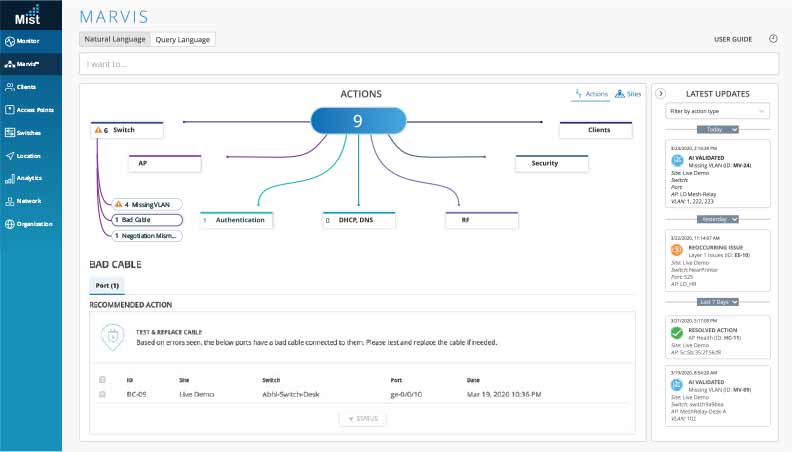This screenshot has width=792, height=452.
Task: Open Analytics from the sidebar
Action: click(30, 178)
